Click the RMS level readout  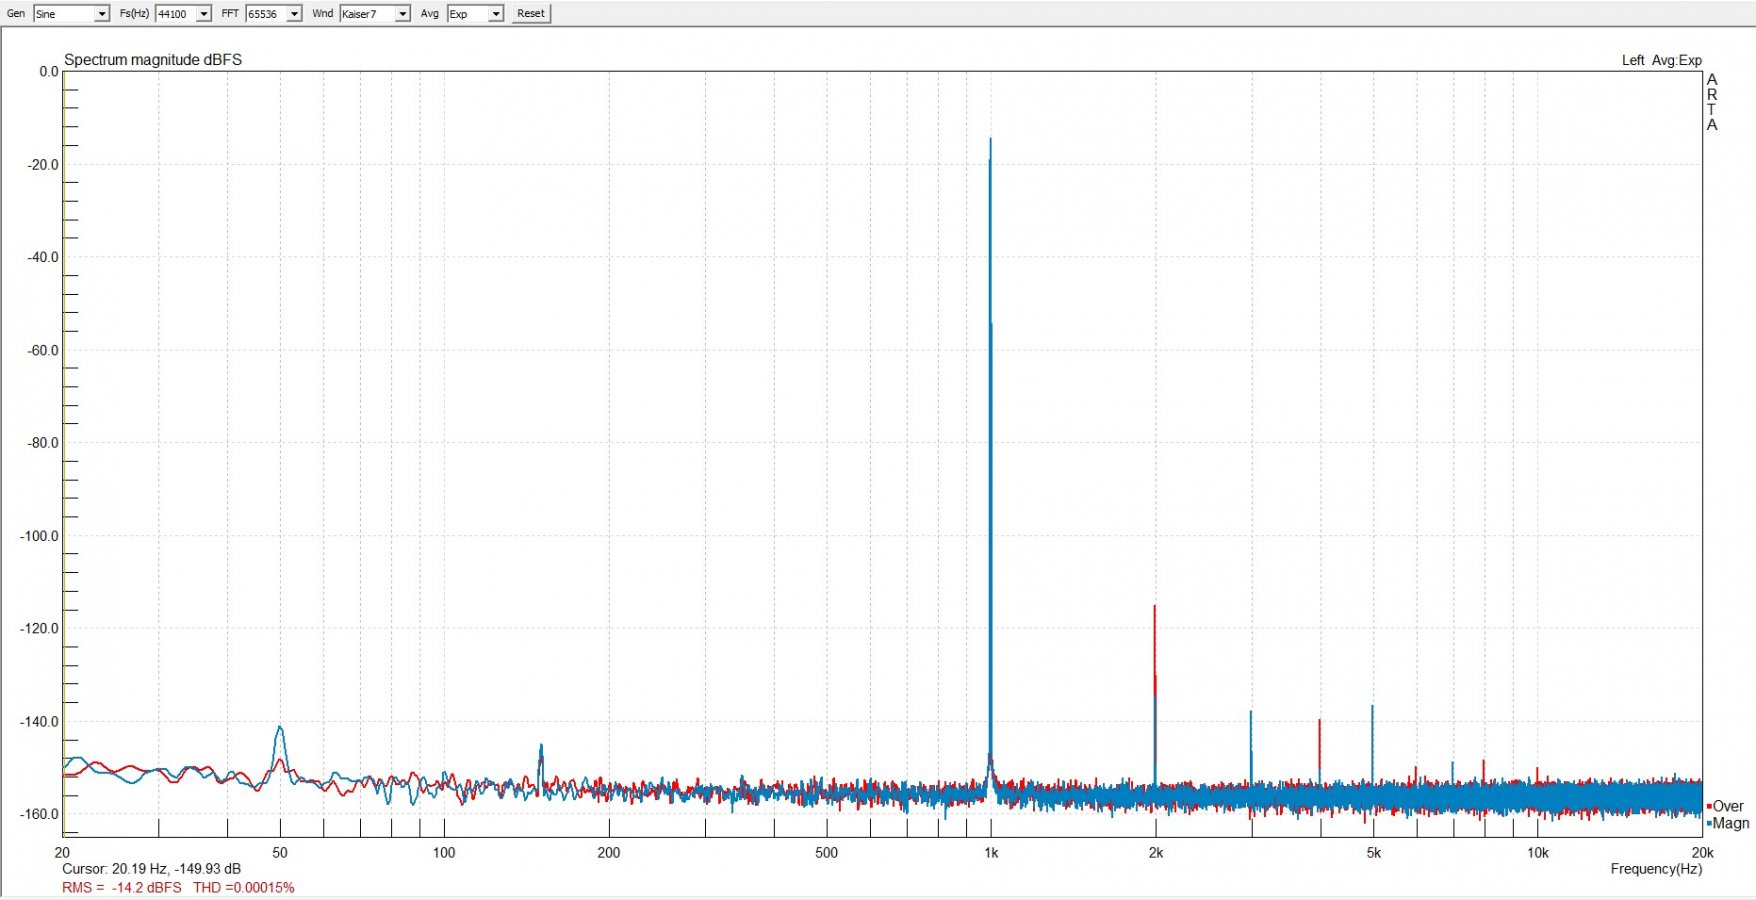(122, 888)
